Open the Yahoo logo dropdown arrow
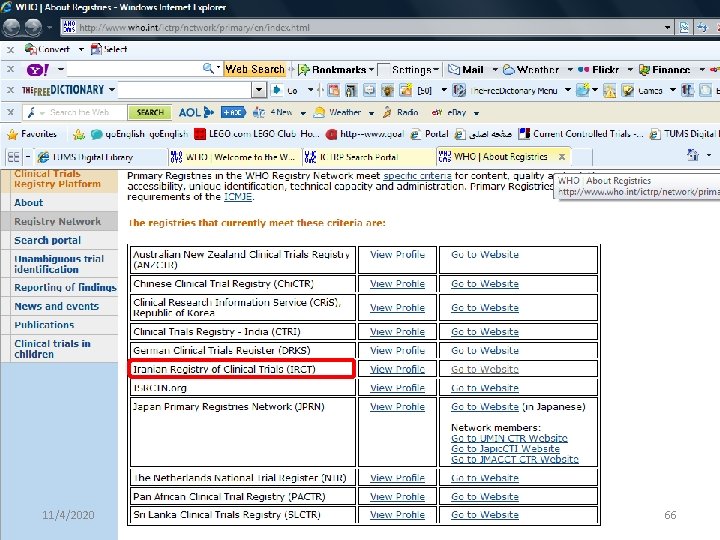720x540 pixels. click(60, 70)
